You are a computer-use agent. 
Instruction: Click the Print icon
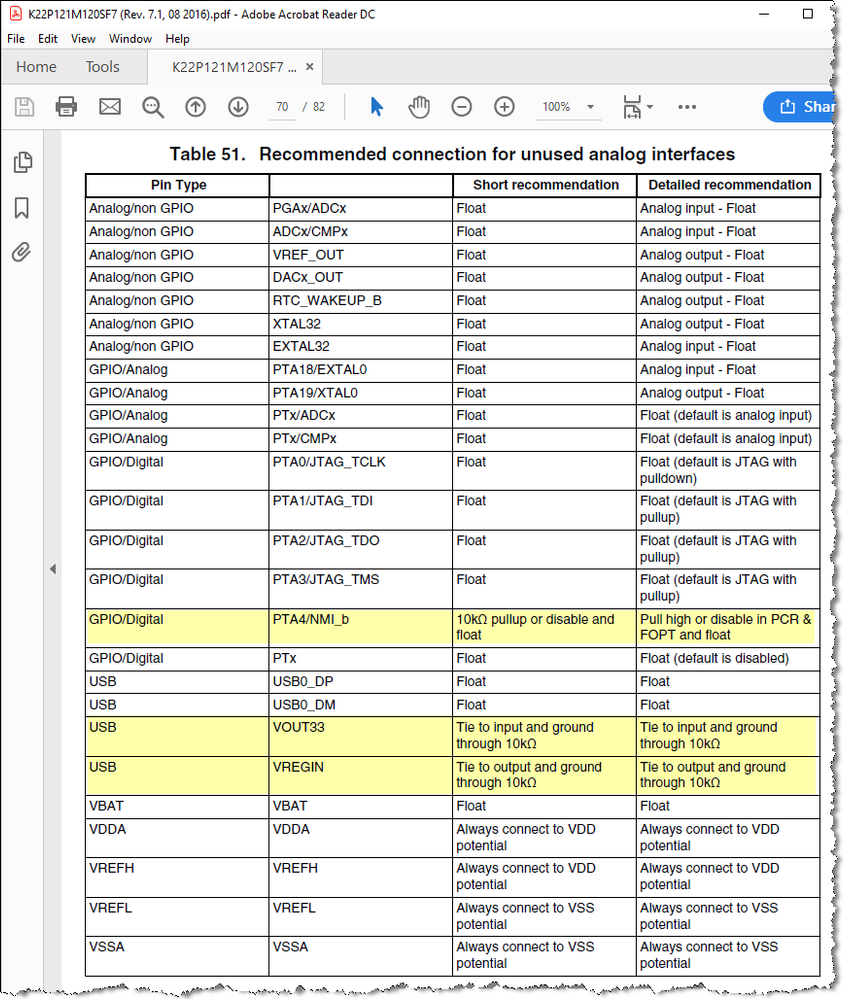coord(66,106)
